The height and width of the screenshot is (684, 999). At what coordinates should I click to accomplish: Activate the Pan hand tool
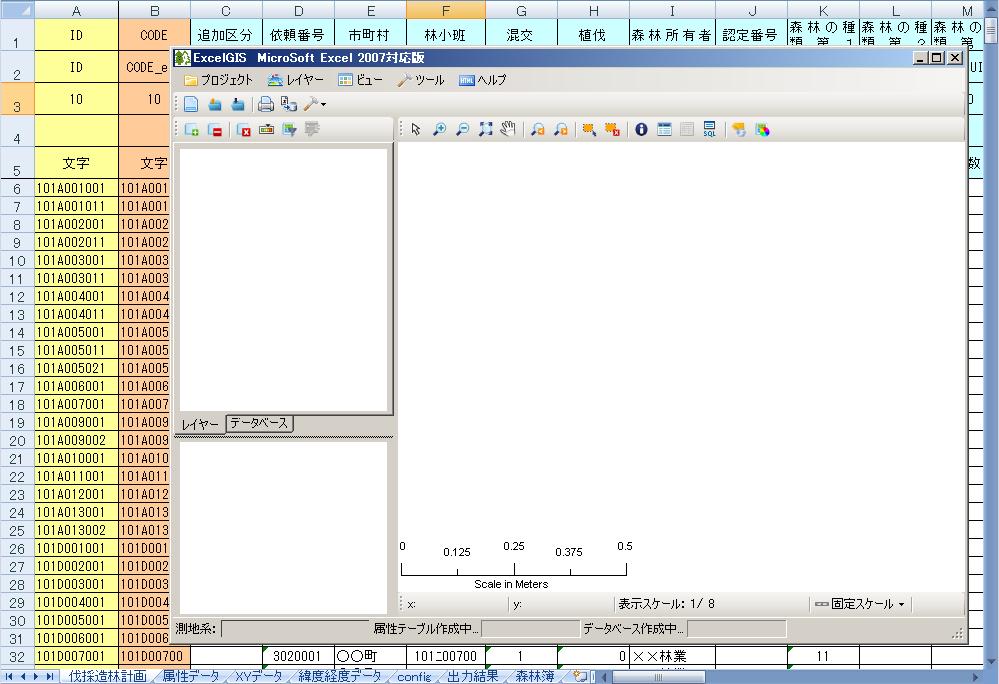pos(506,129)
